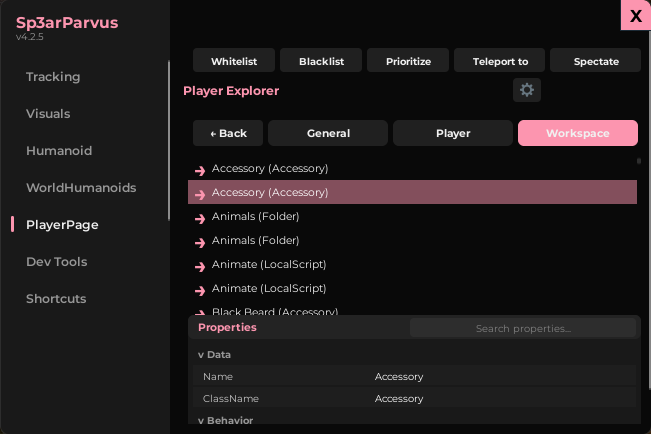Click the sidebar scrollbar
The image size is (651, 434).
coord(169,141)
